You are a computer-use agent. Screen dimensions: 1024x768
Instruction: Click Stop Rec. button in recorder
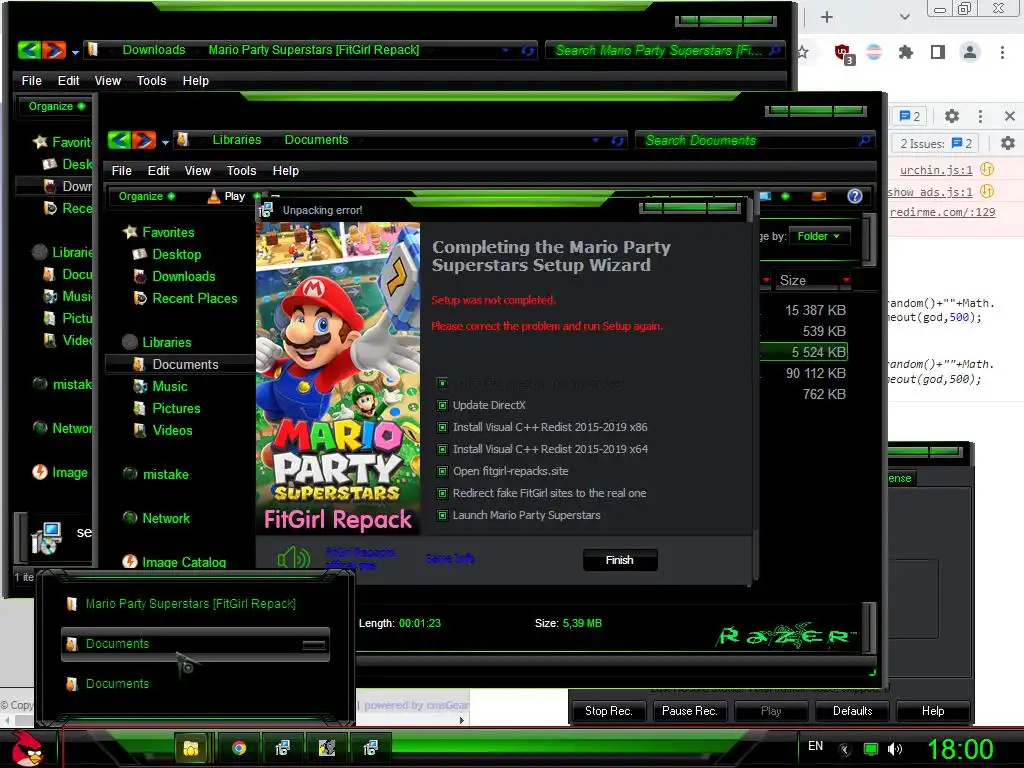(x=609, y=711)
